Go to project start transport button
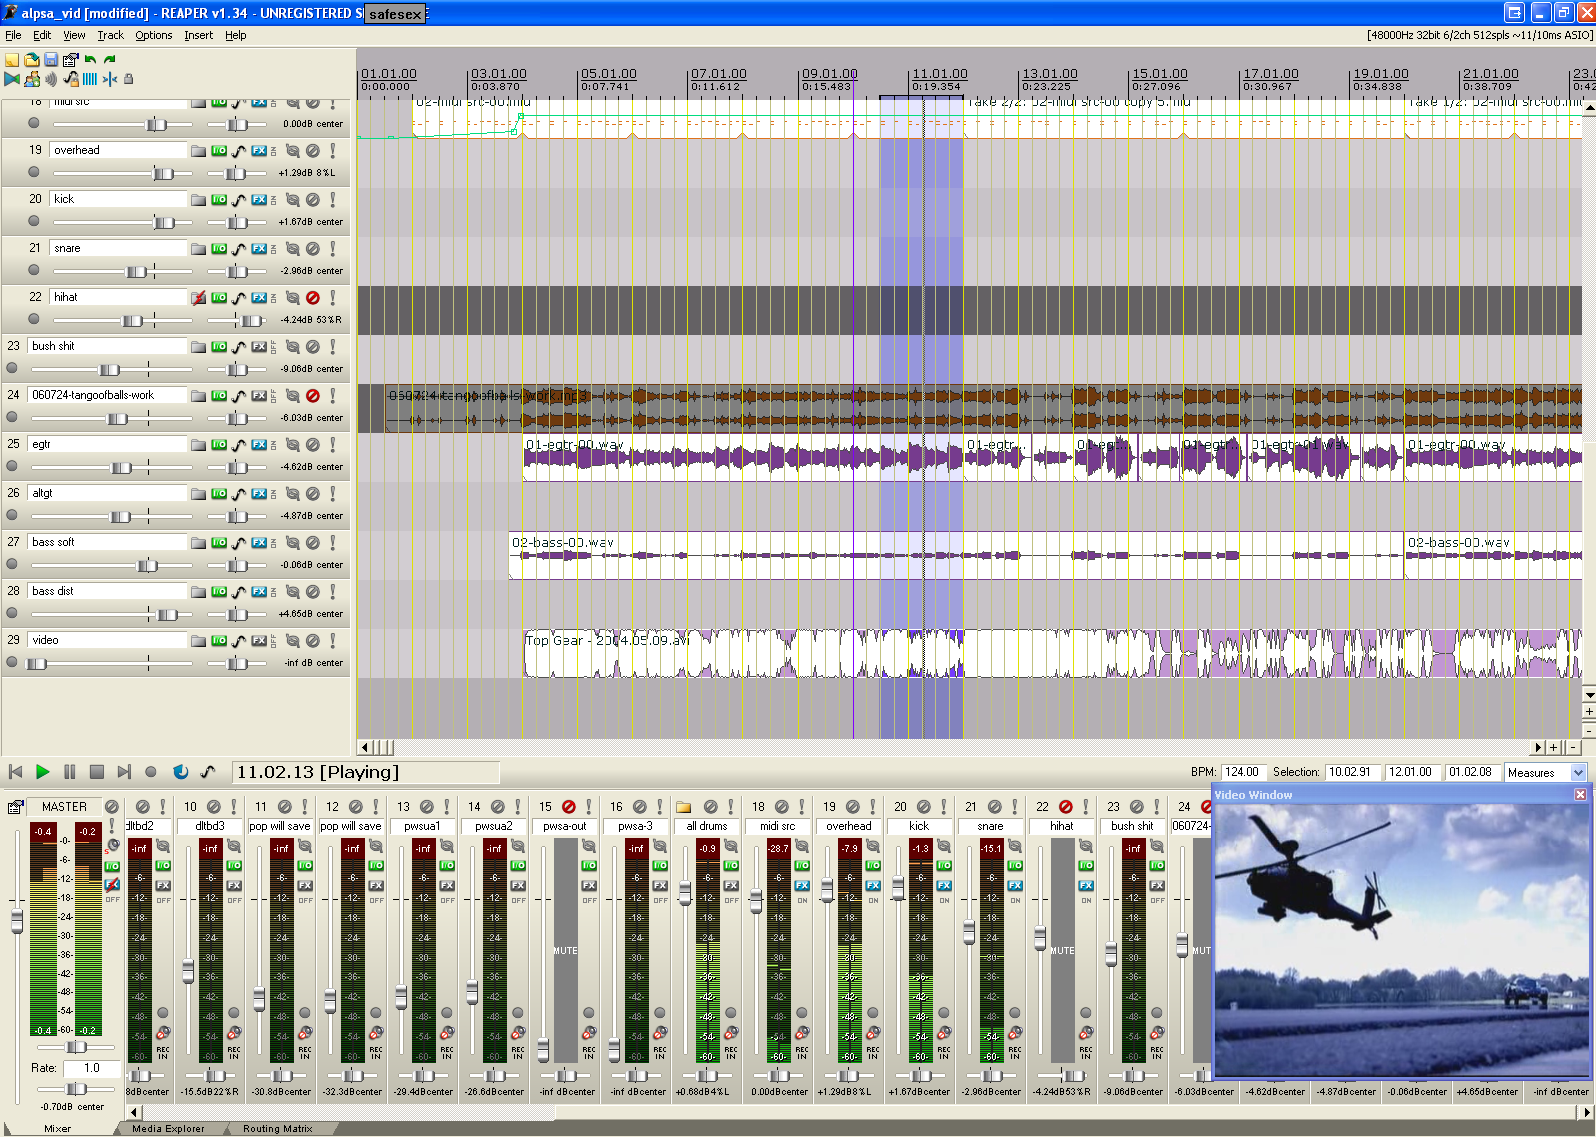 tap(15, 772)
